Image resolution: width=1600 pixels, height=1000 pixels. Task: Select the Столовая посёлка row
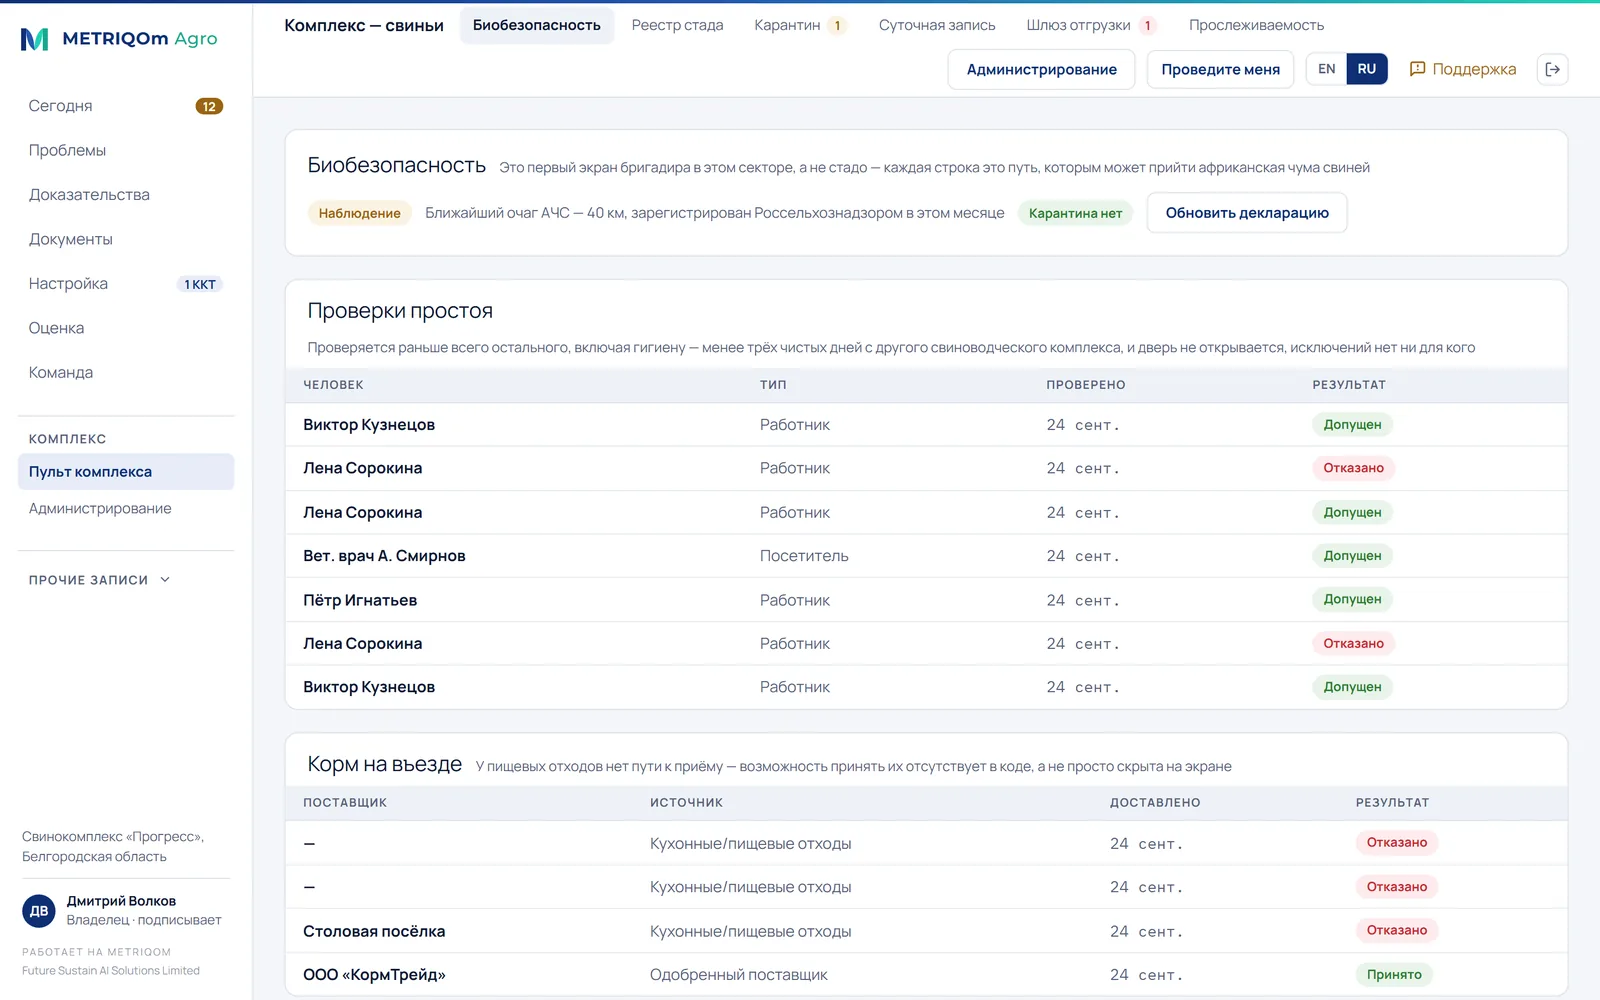click(926, 931)
